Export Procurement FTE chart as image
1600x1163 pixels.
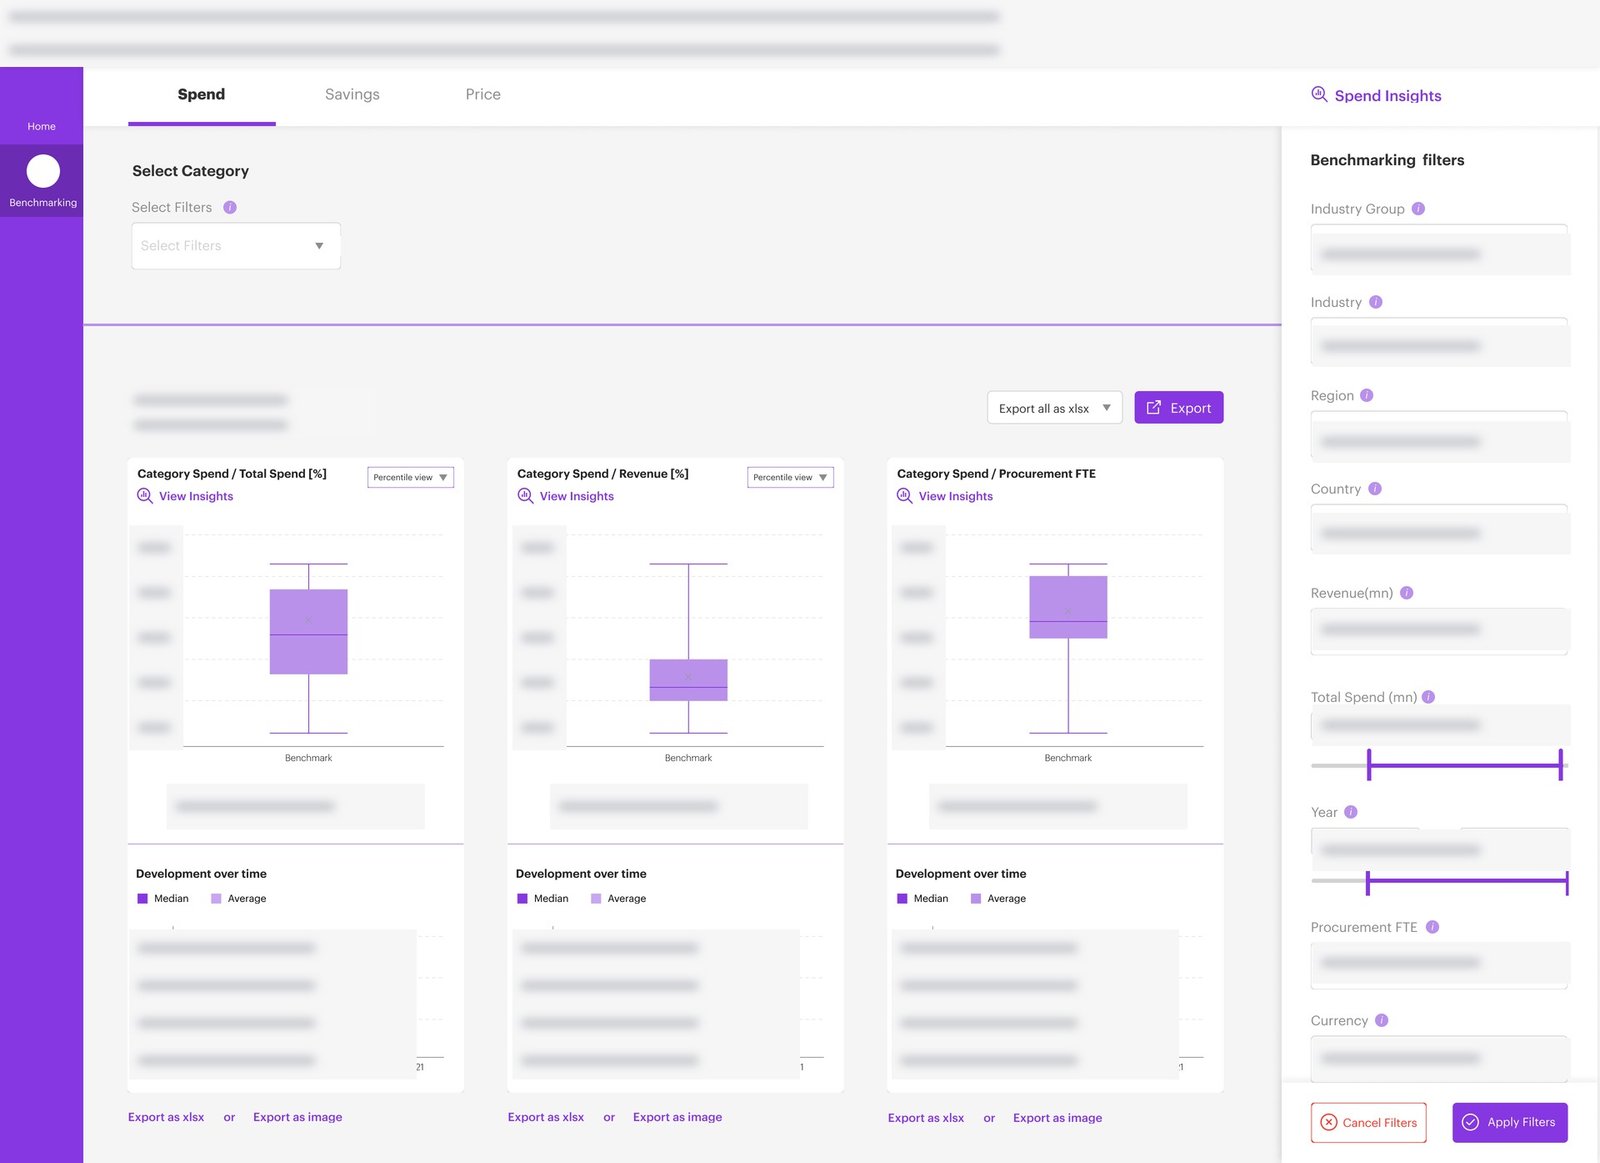click(x=1058, y=1118)
